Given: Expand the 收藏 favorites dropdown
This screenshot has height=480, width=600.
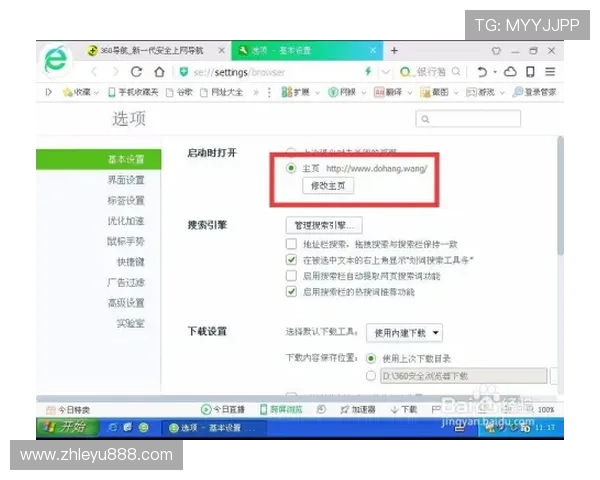Looking at the screenshot, I should tap(96, 92).
